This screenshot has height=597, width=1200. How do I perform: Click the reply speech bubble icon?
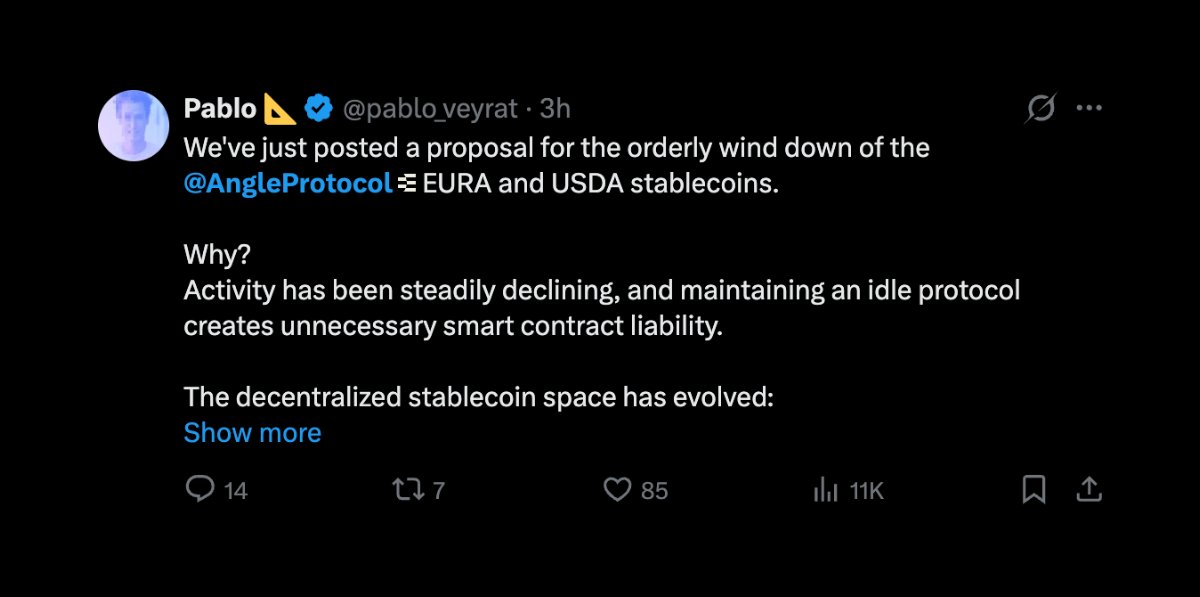click(201, 489)
